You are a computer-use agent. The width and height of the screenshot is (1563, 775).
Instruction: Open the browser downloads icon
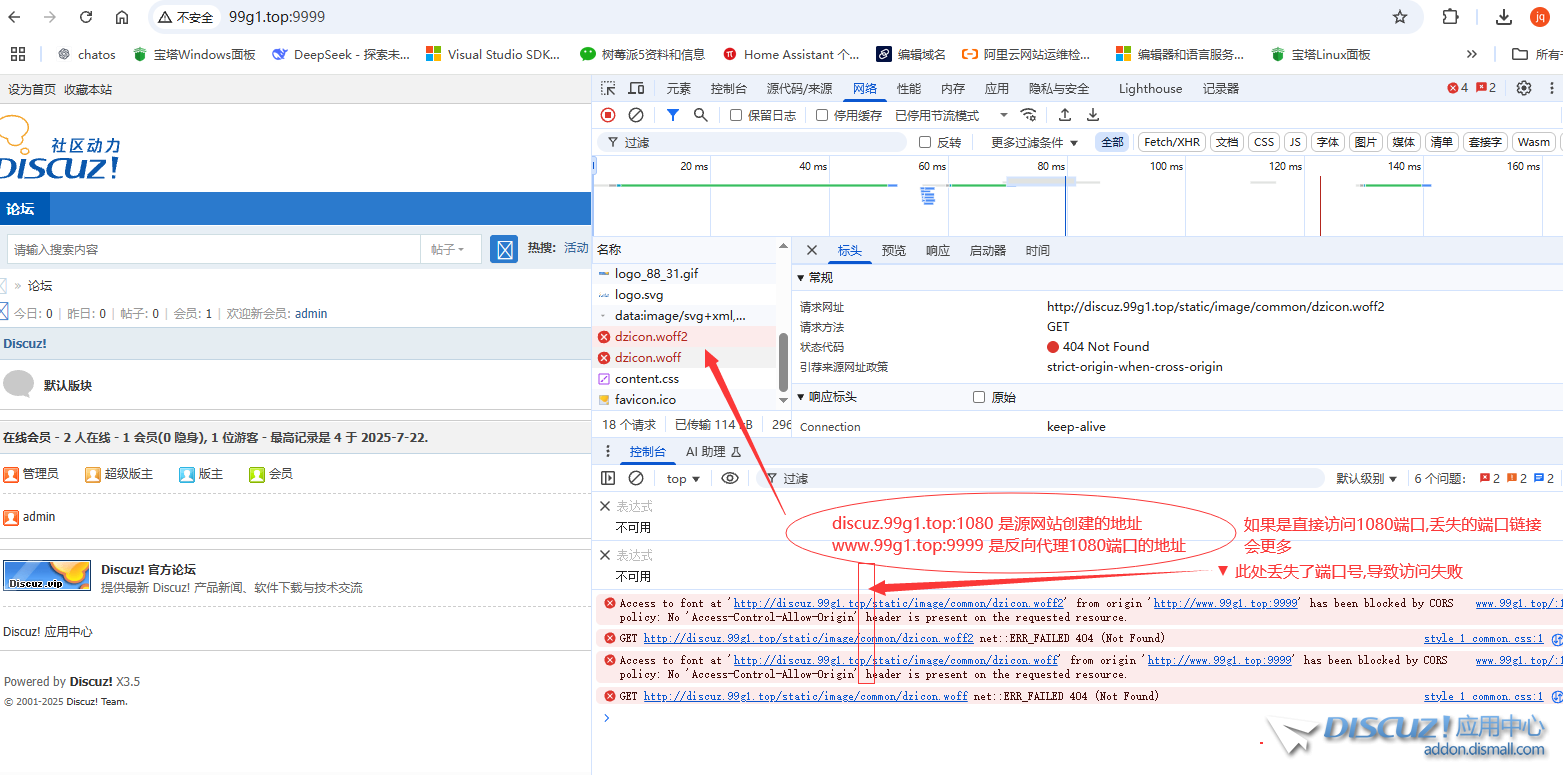(1504, 17)
